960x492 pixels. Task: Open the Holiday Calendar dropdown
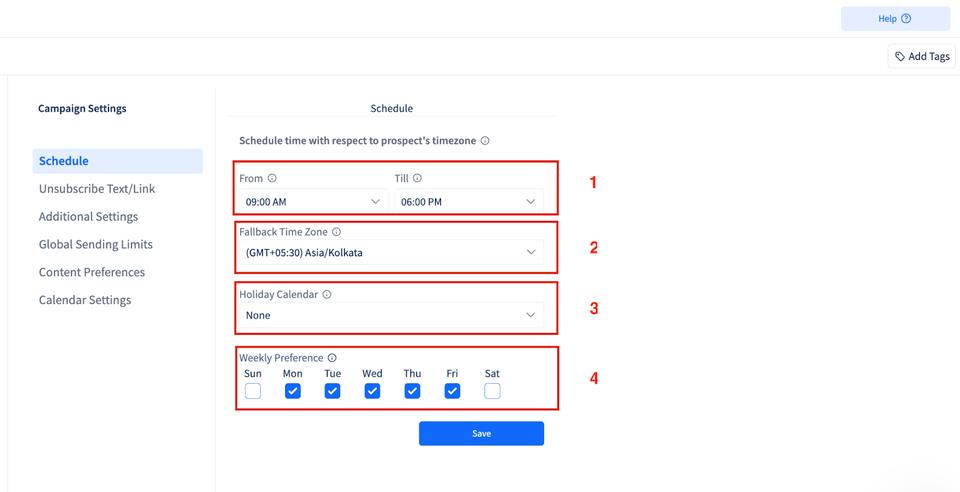[x=391, y=315]
